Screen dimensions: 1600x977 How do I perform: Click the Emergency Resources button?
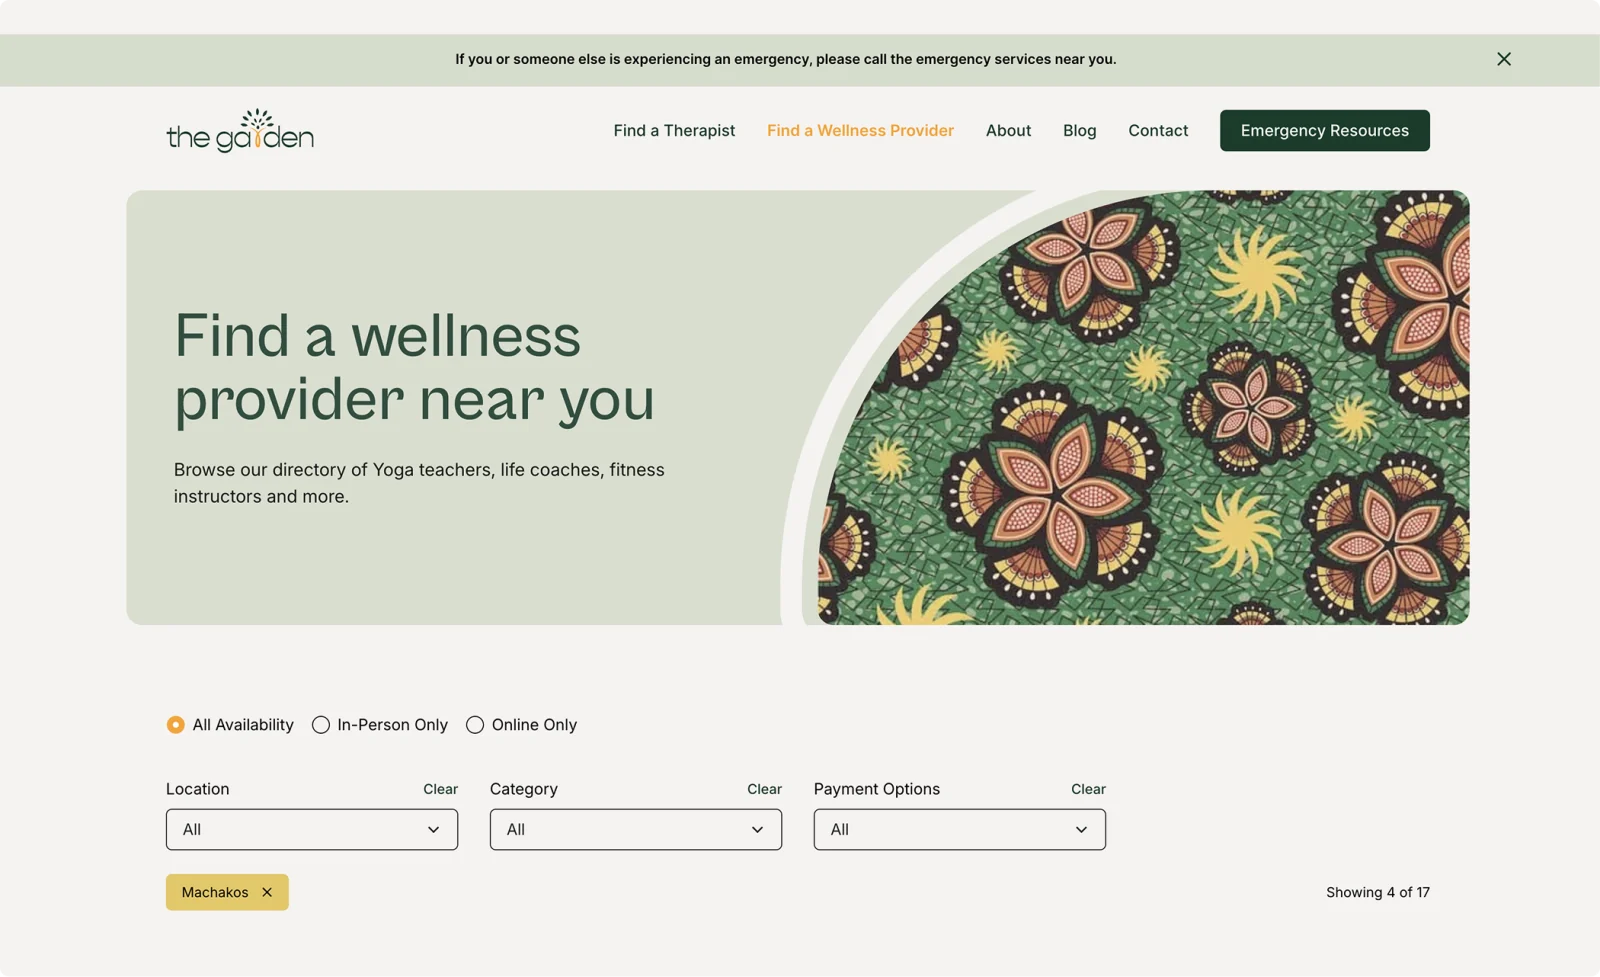coord(1325,130)
